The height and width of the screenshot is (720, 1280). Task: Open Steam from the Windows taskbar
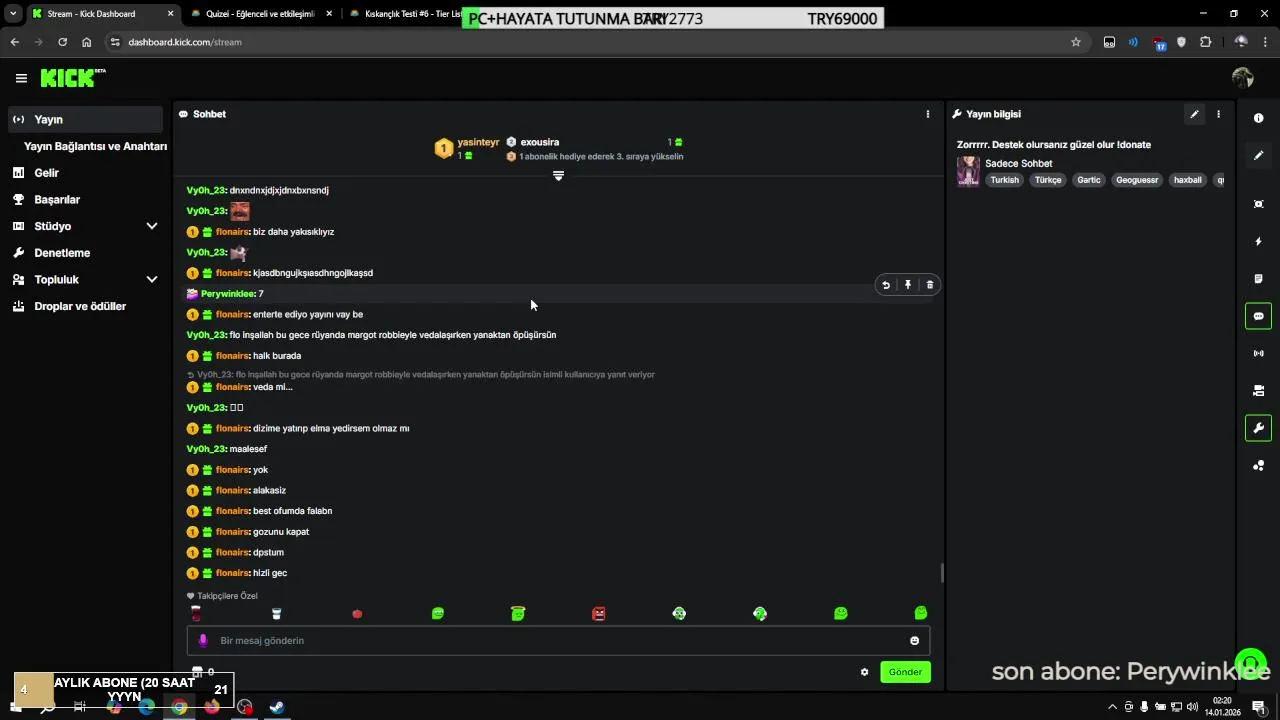(x=277, y=707)
